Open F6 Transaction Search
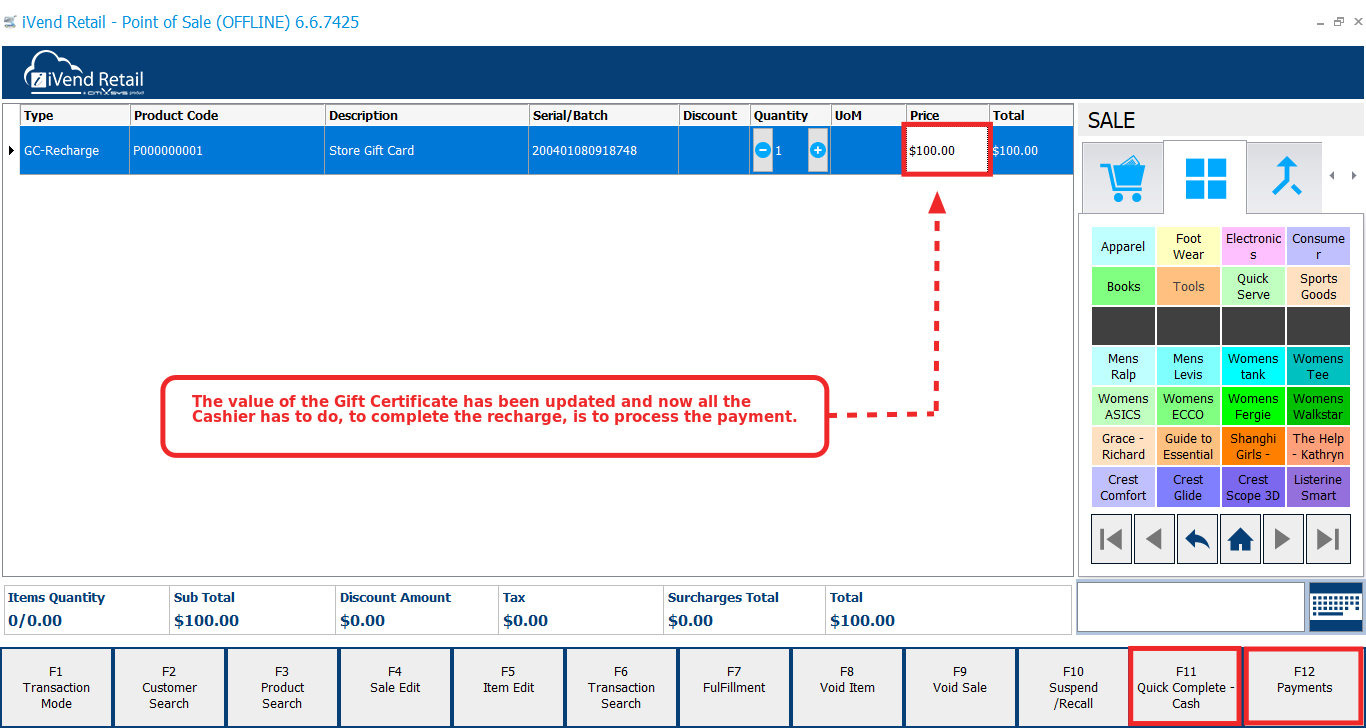Screen dimensions: 1366x728 point(621,687)
